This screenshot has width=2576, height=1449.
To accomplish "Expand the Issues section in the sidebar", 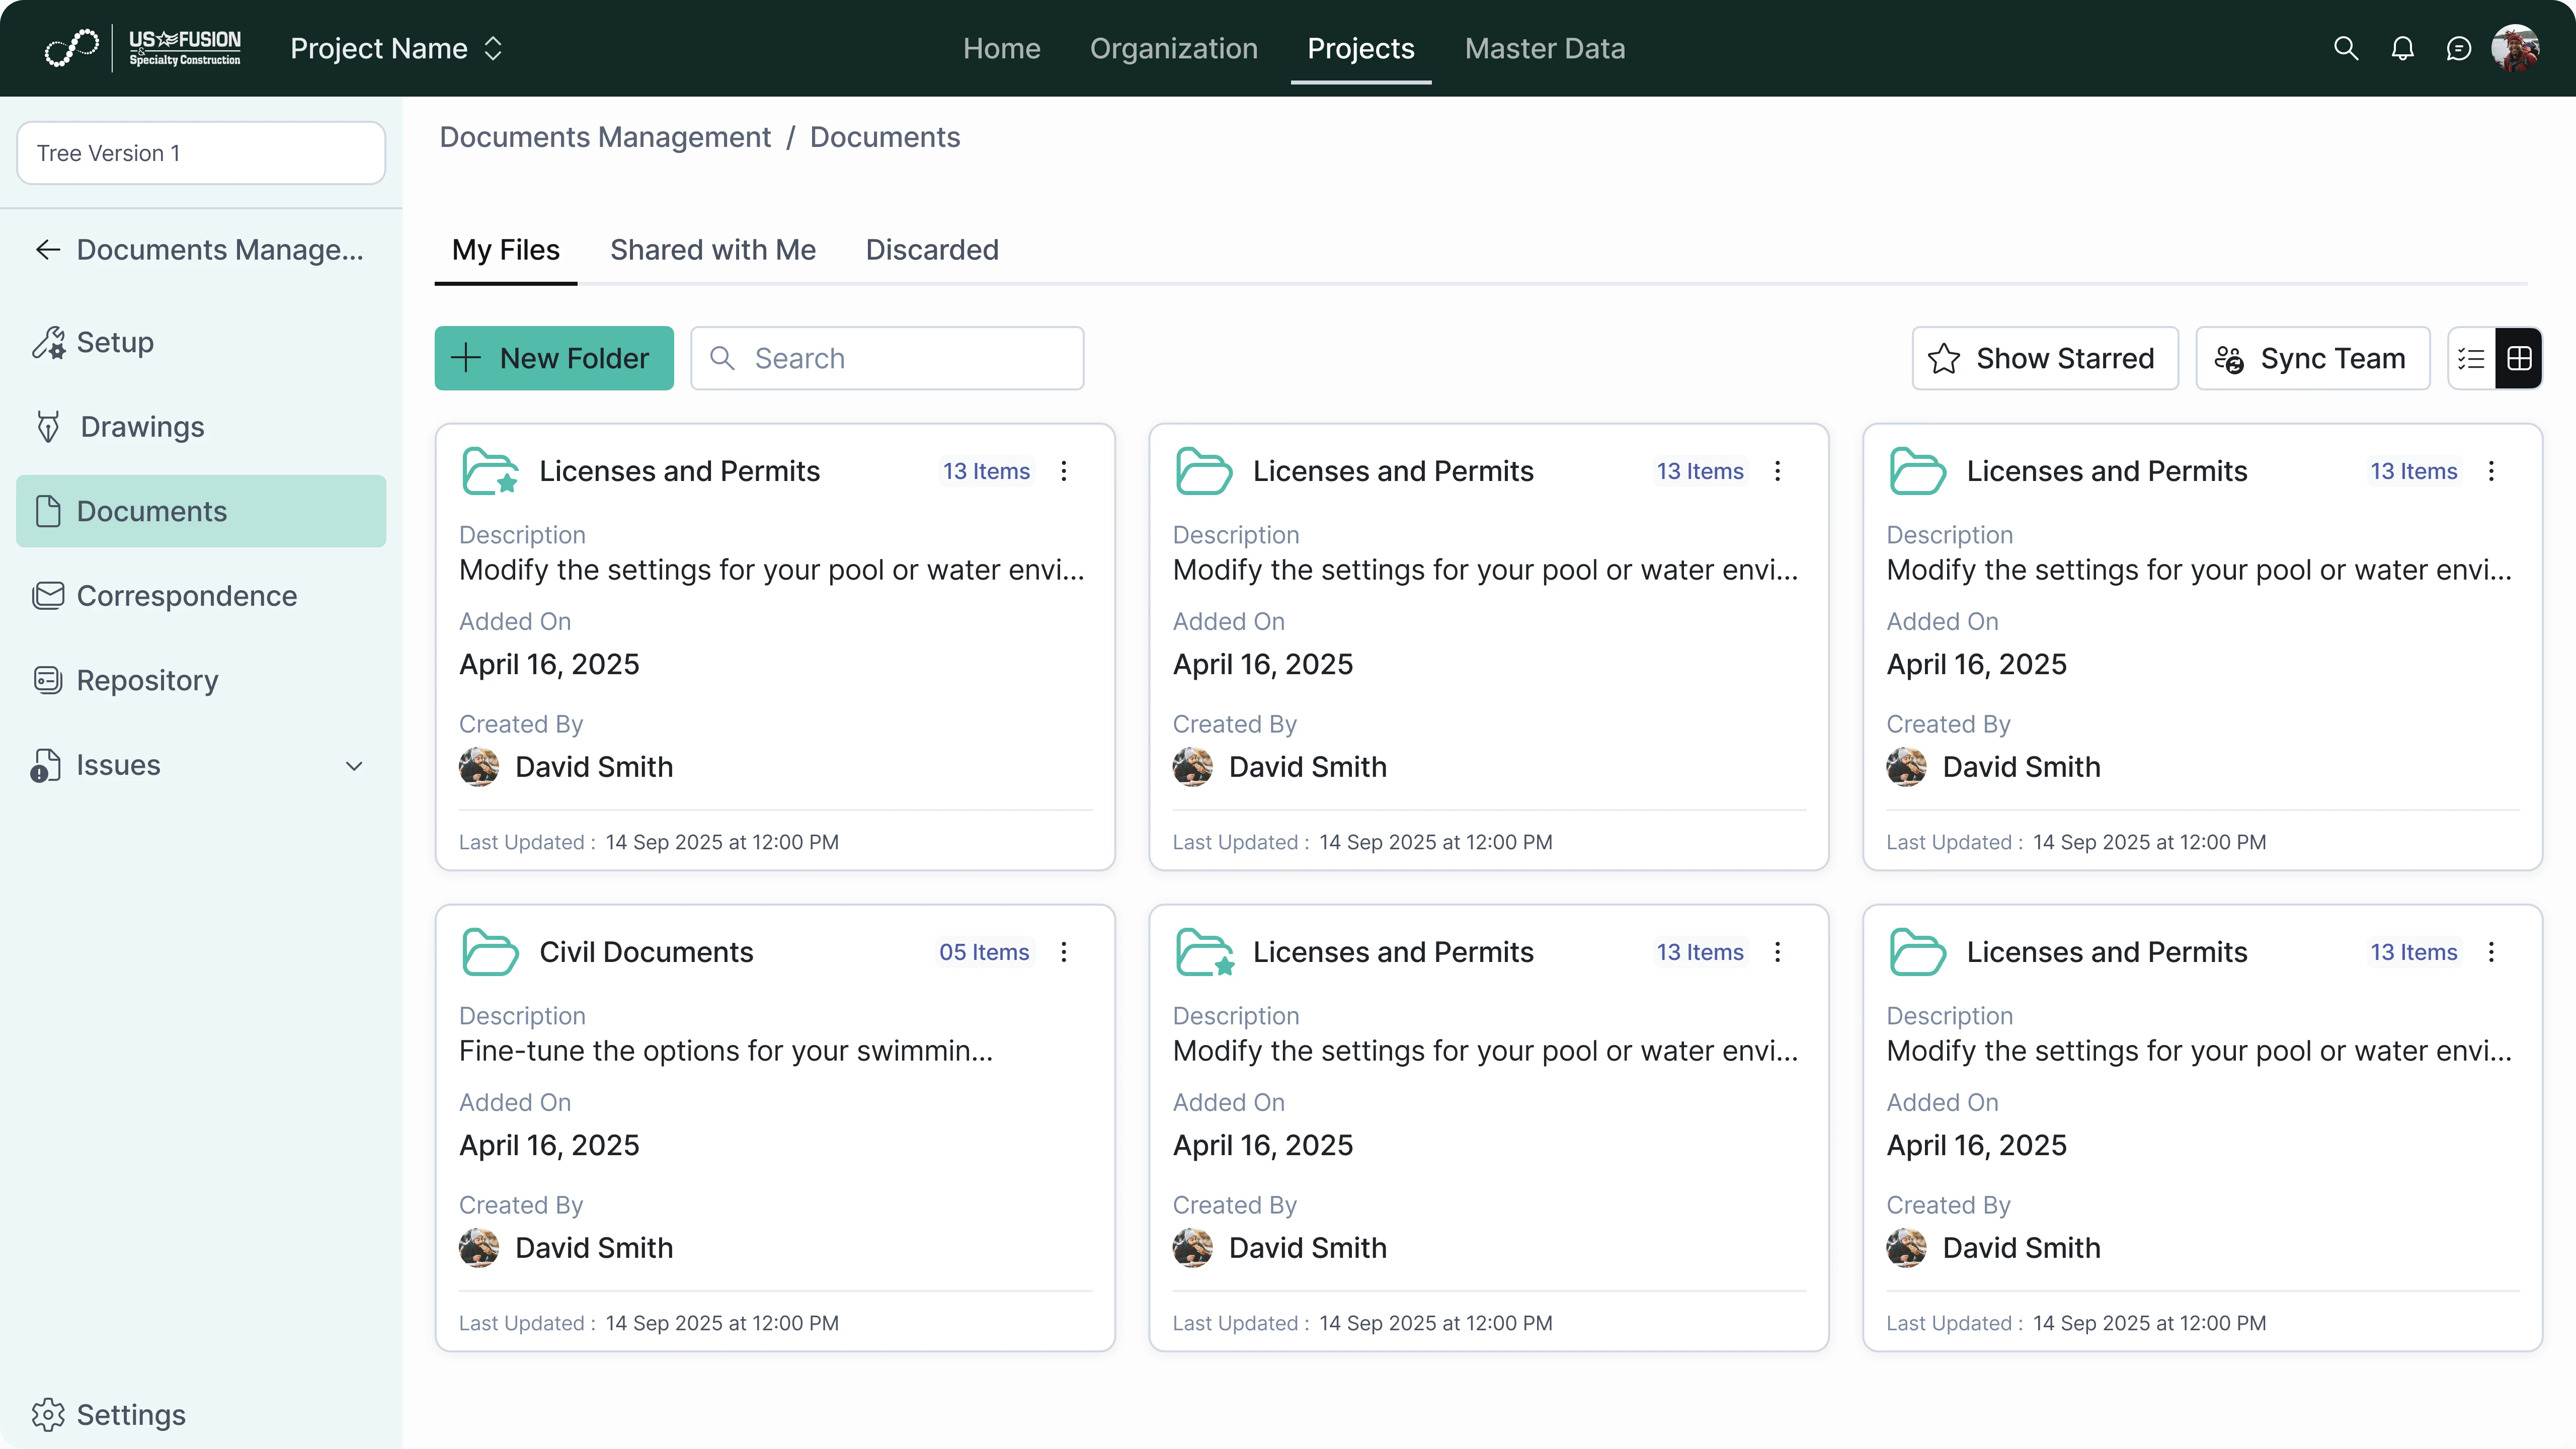I will [354, 765].
